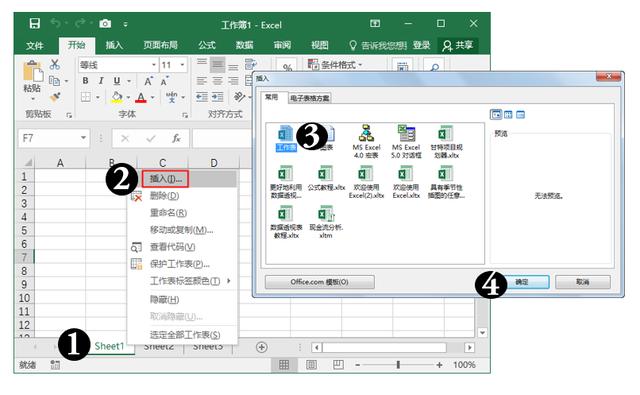Open the 剪贴板 clipboard dialog launcher
Screen dimensions: 640x395
point(69,115)
